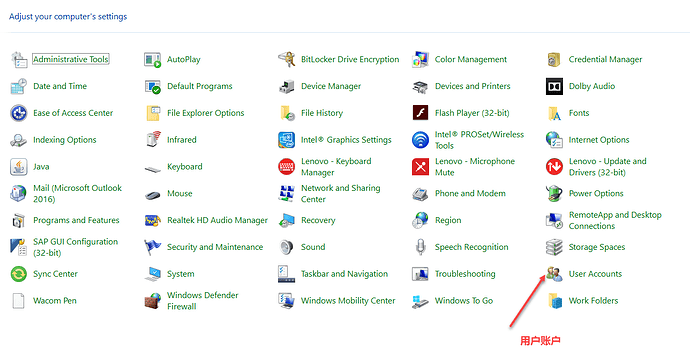
Task: Click the Mail Outlook 2016 icon
Action: click(x=19, y=194)
